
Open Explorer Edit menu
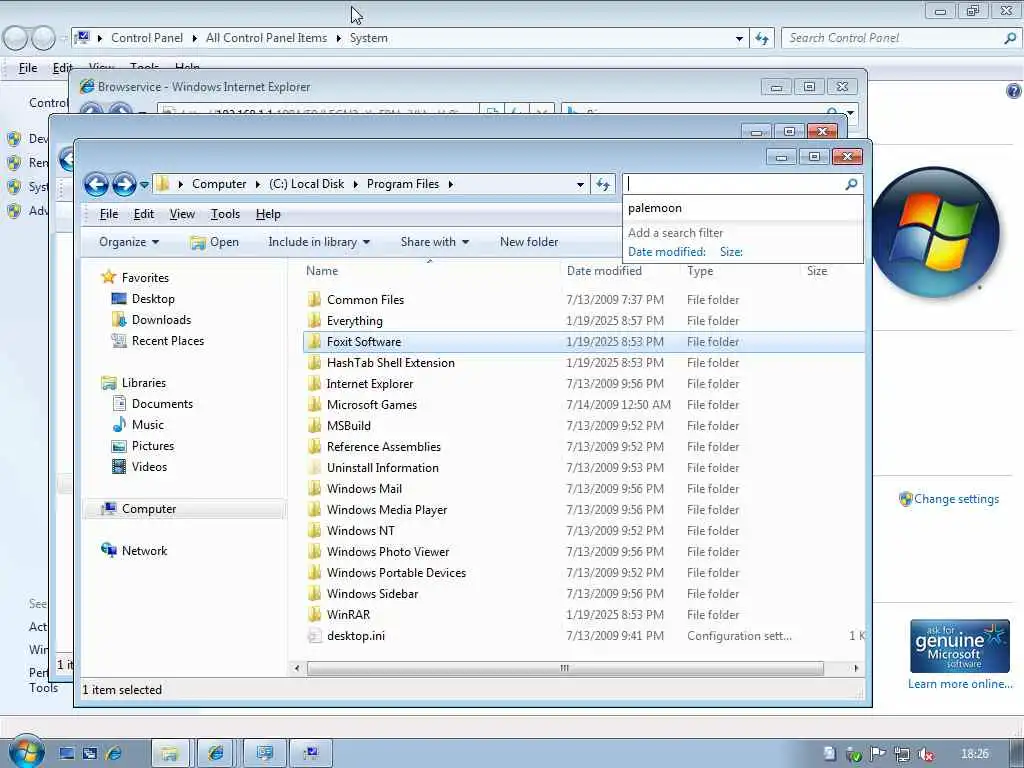click(x=144, y=214)
